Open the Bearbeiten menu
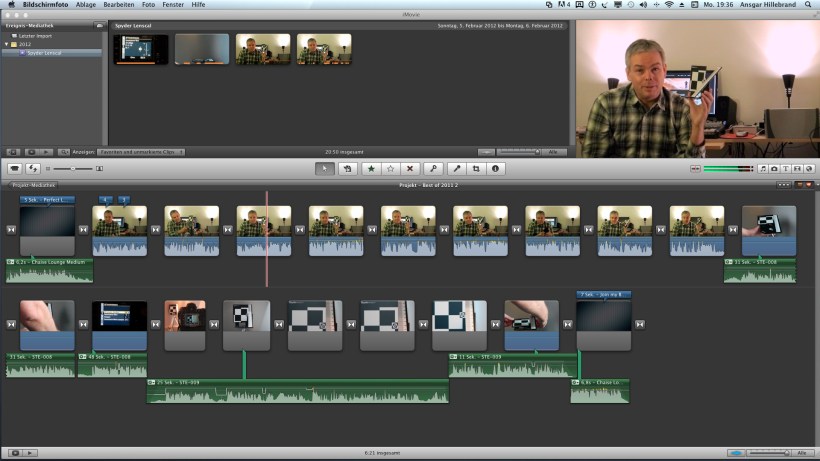The height and width of the screenshot is (461, 820). click(119, 4)
